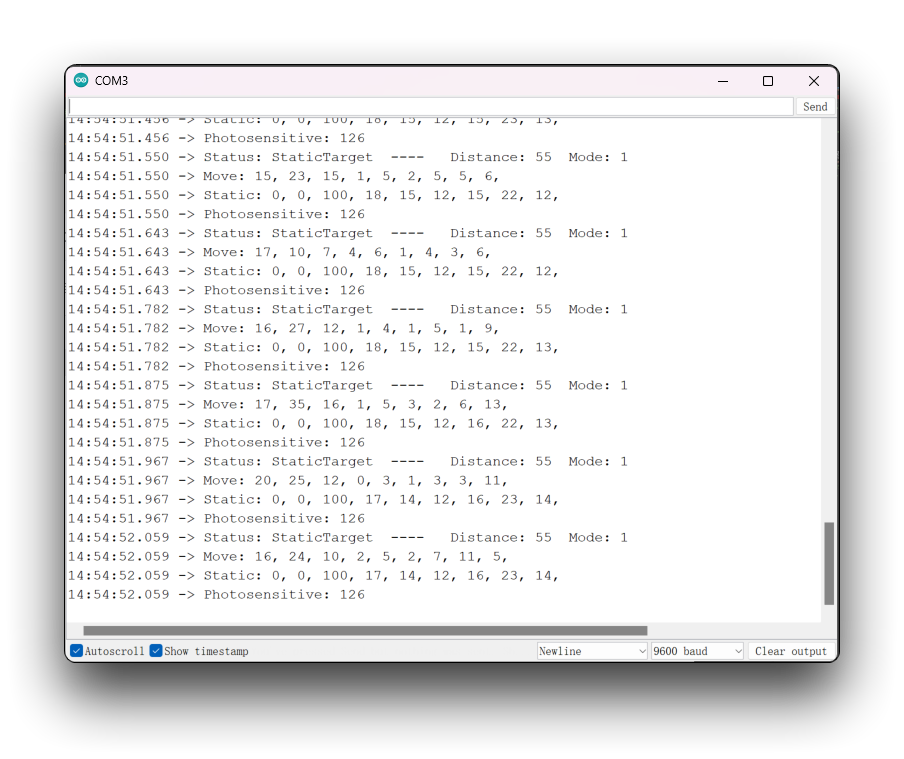
Task: Click the Photosensitive: 126 line at 14:54:52.059
Action: click(x=216, y=595)
